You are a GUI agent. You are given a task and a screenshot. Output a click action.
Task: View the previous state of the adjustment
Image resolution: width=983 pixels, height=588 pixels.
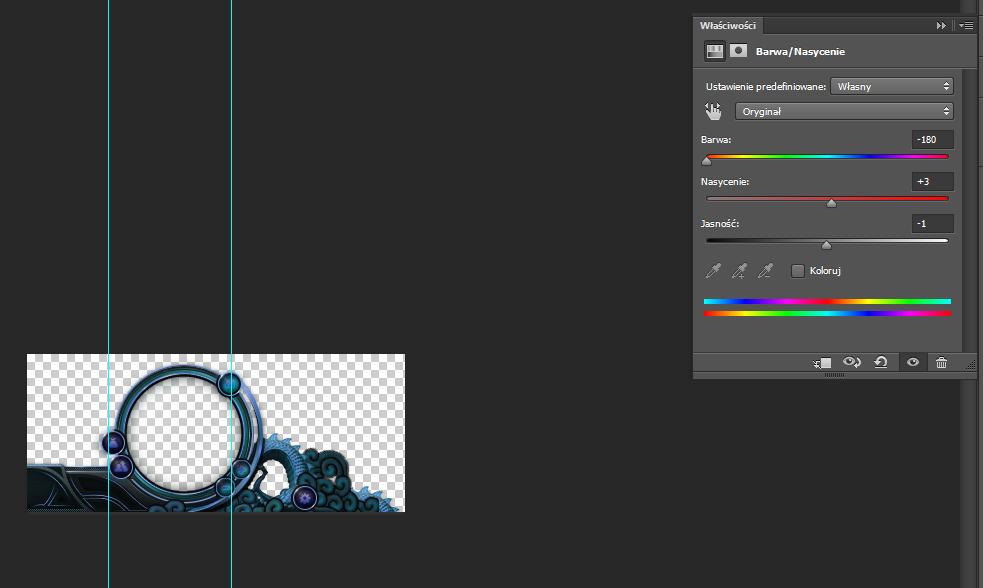851,362
